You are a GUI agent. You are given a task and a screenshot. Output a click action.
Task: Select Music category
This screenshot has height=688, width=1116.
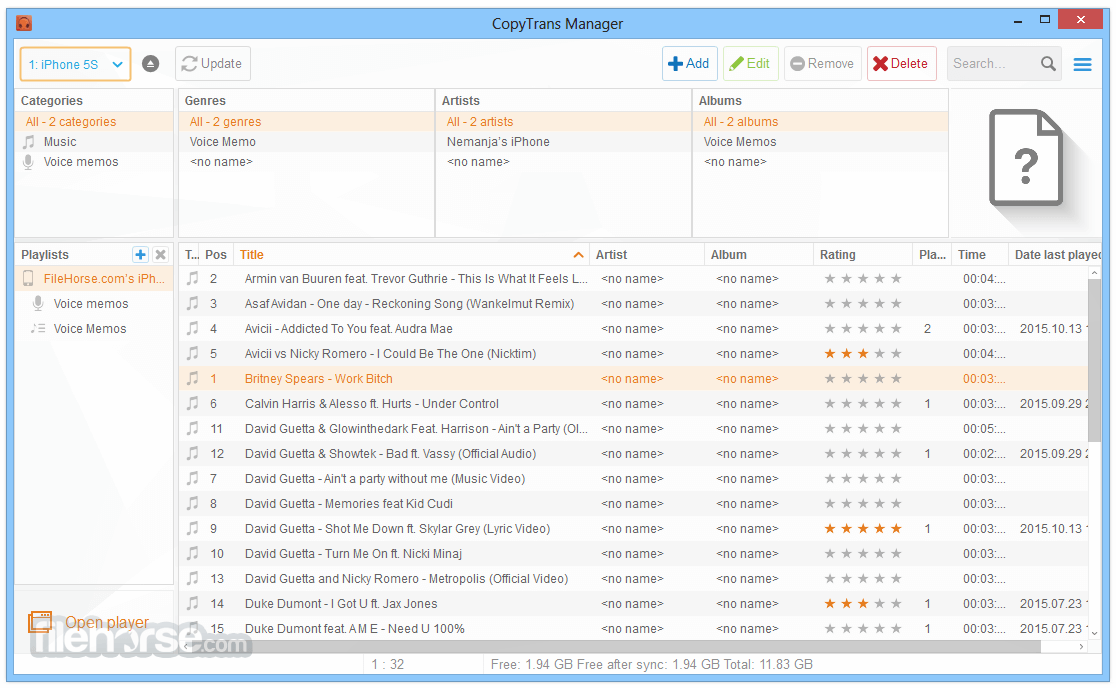[x=94, y=142]
